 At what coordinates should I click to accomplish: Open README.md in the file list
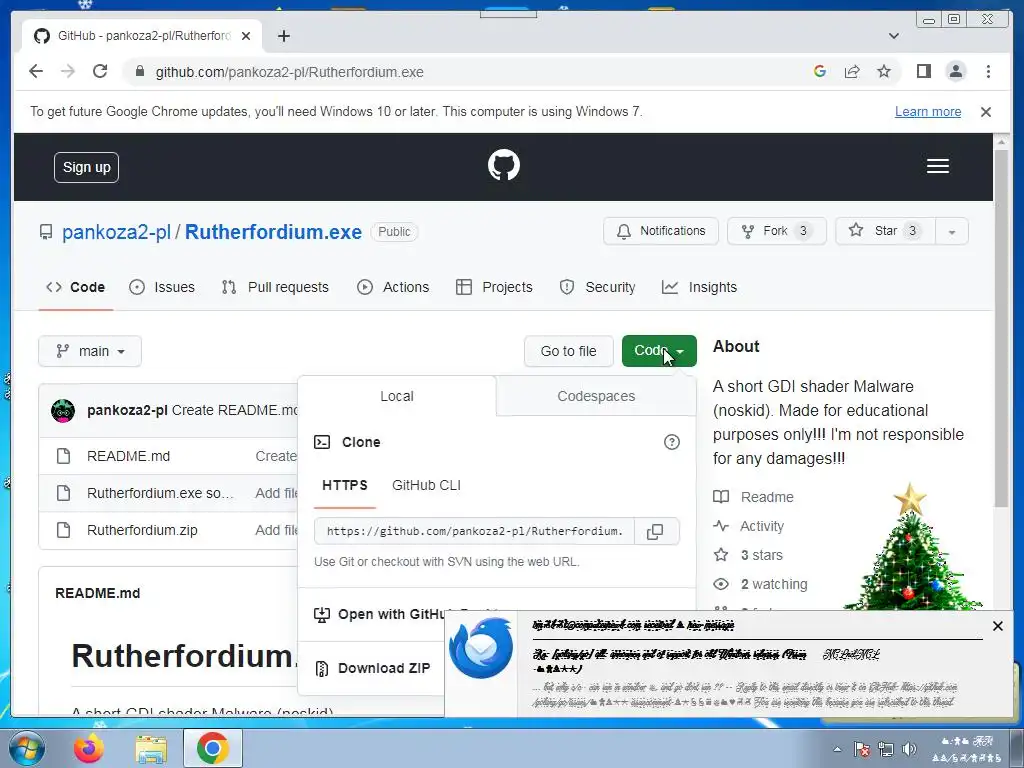(x=128, y=456)
